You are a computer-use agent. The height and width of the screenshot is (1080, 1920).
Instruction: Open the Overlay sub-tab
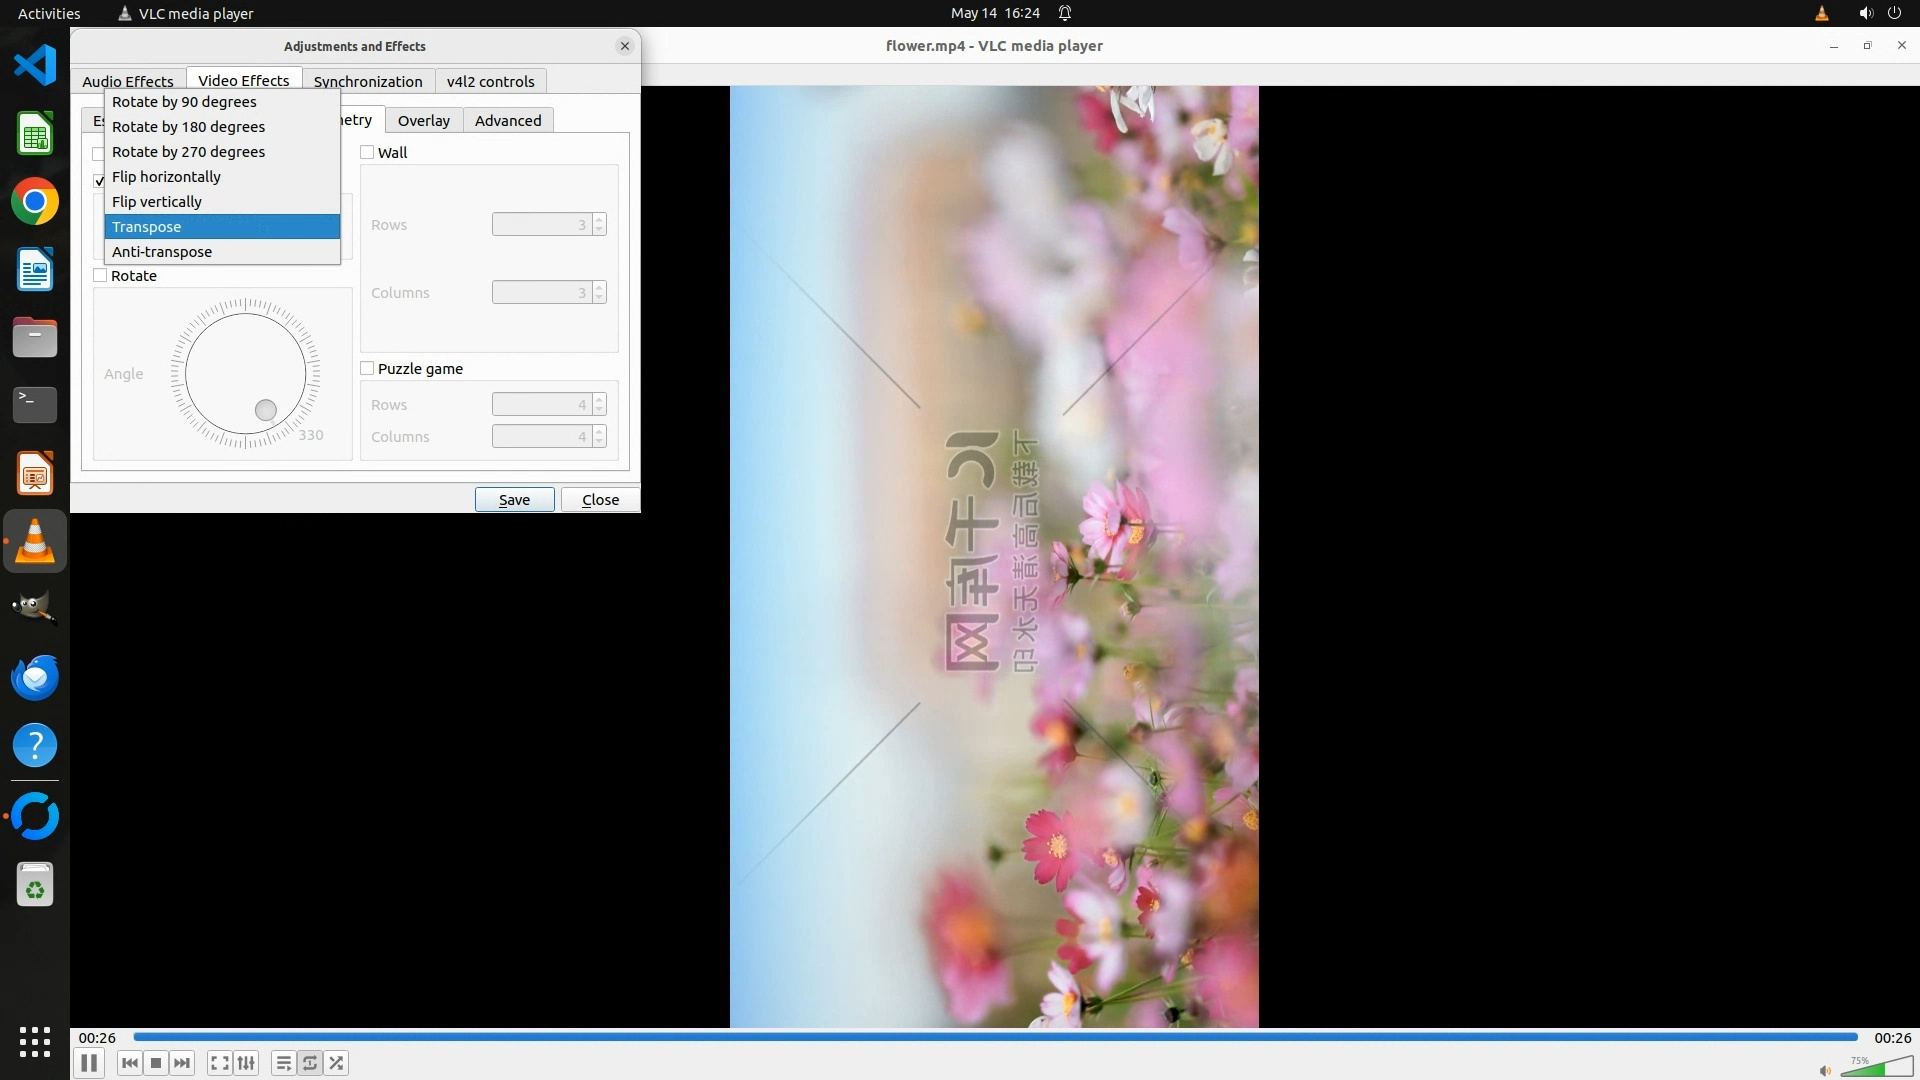pyautogui.click(x=424, y=120)
